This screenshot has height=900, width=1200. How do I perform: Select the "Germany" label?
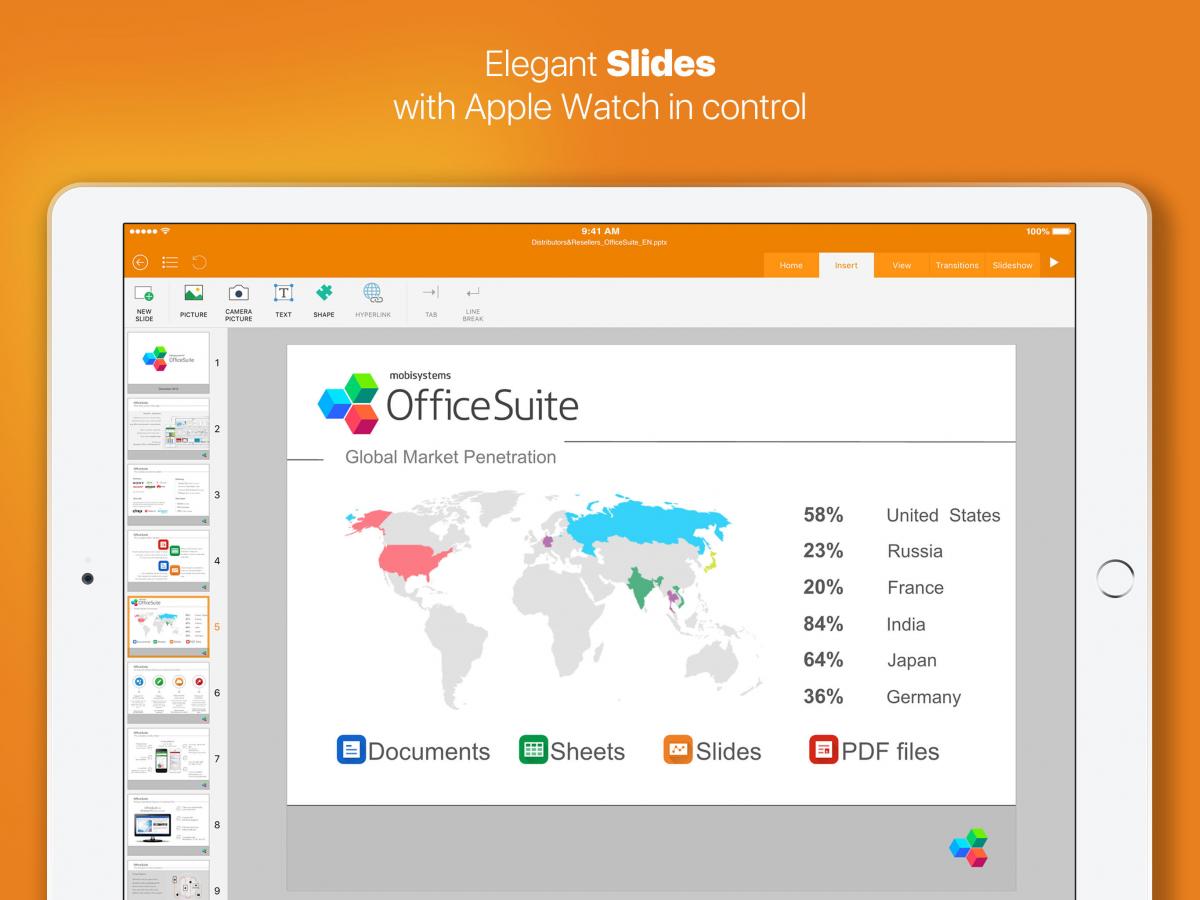click(x=924, y=697)
